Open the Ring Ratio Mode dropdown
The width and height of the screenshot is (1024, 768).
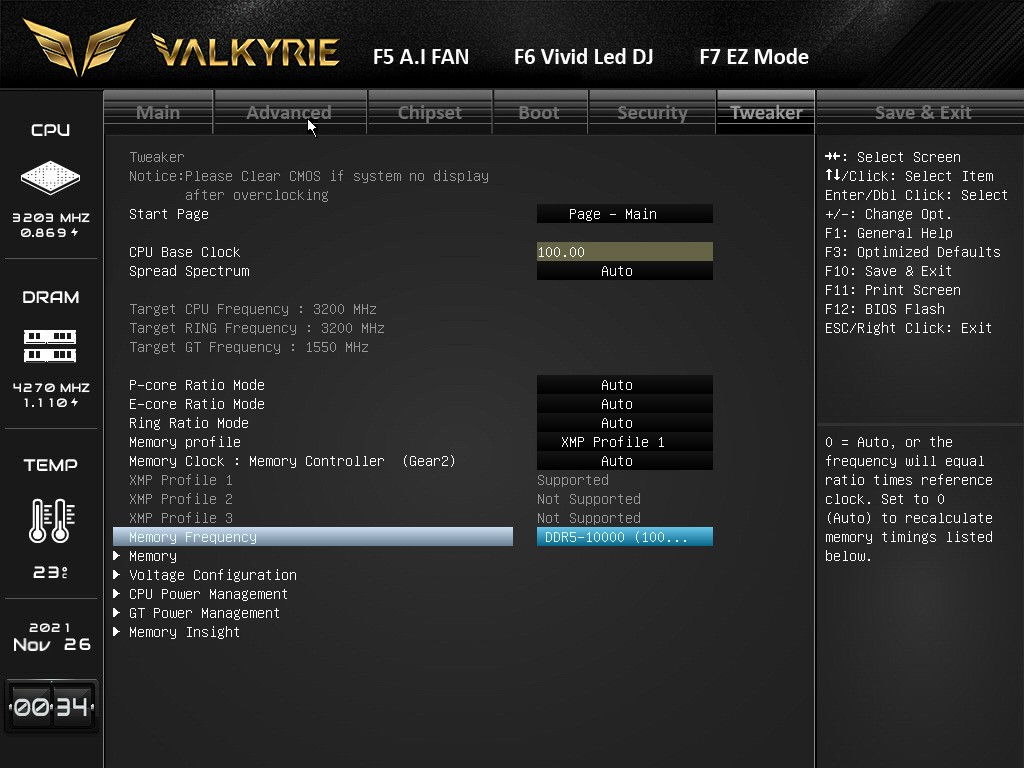(624, 423)
